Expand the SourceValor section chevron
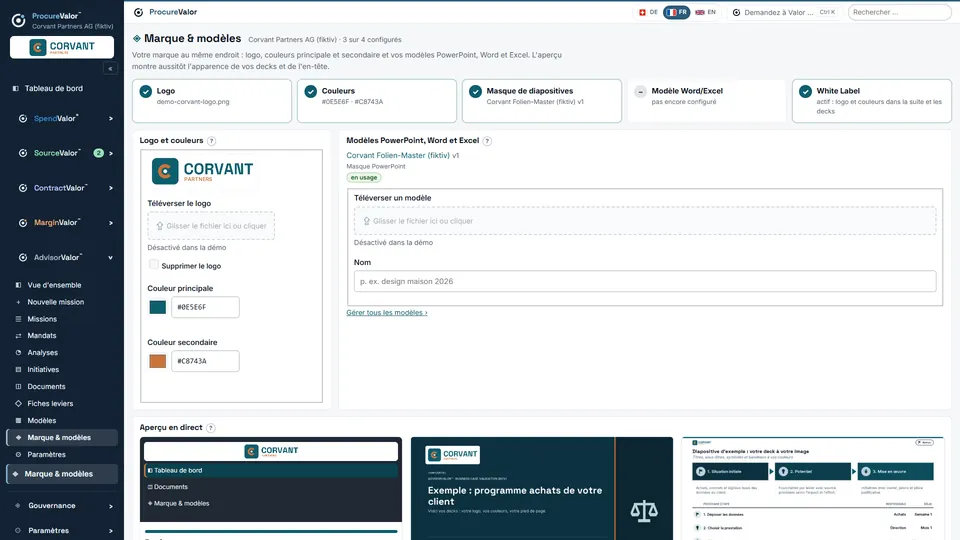This screenshot has height=540, width=960. [x=111, y=153]
